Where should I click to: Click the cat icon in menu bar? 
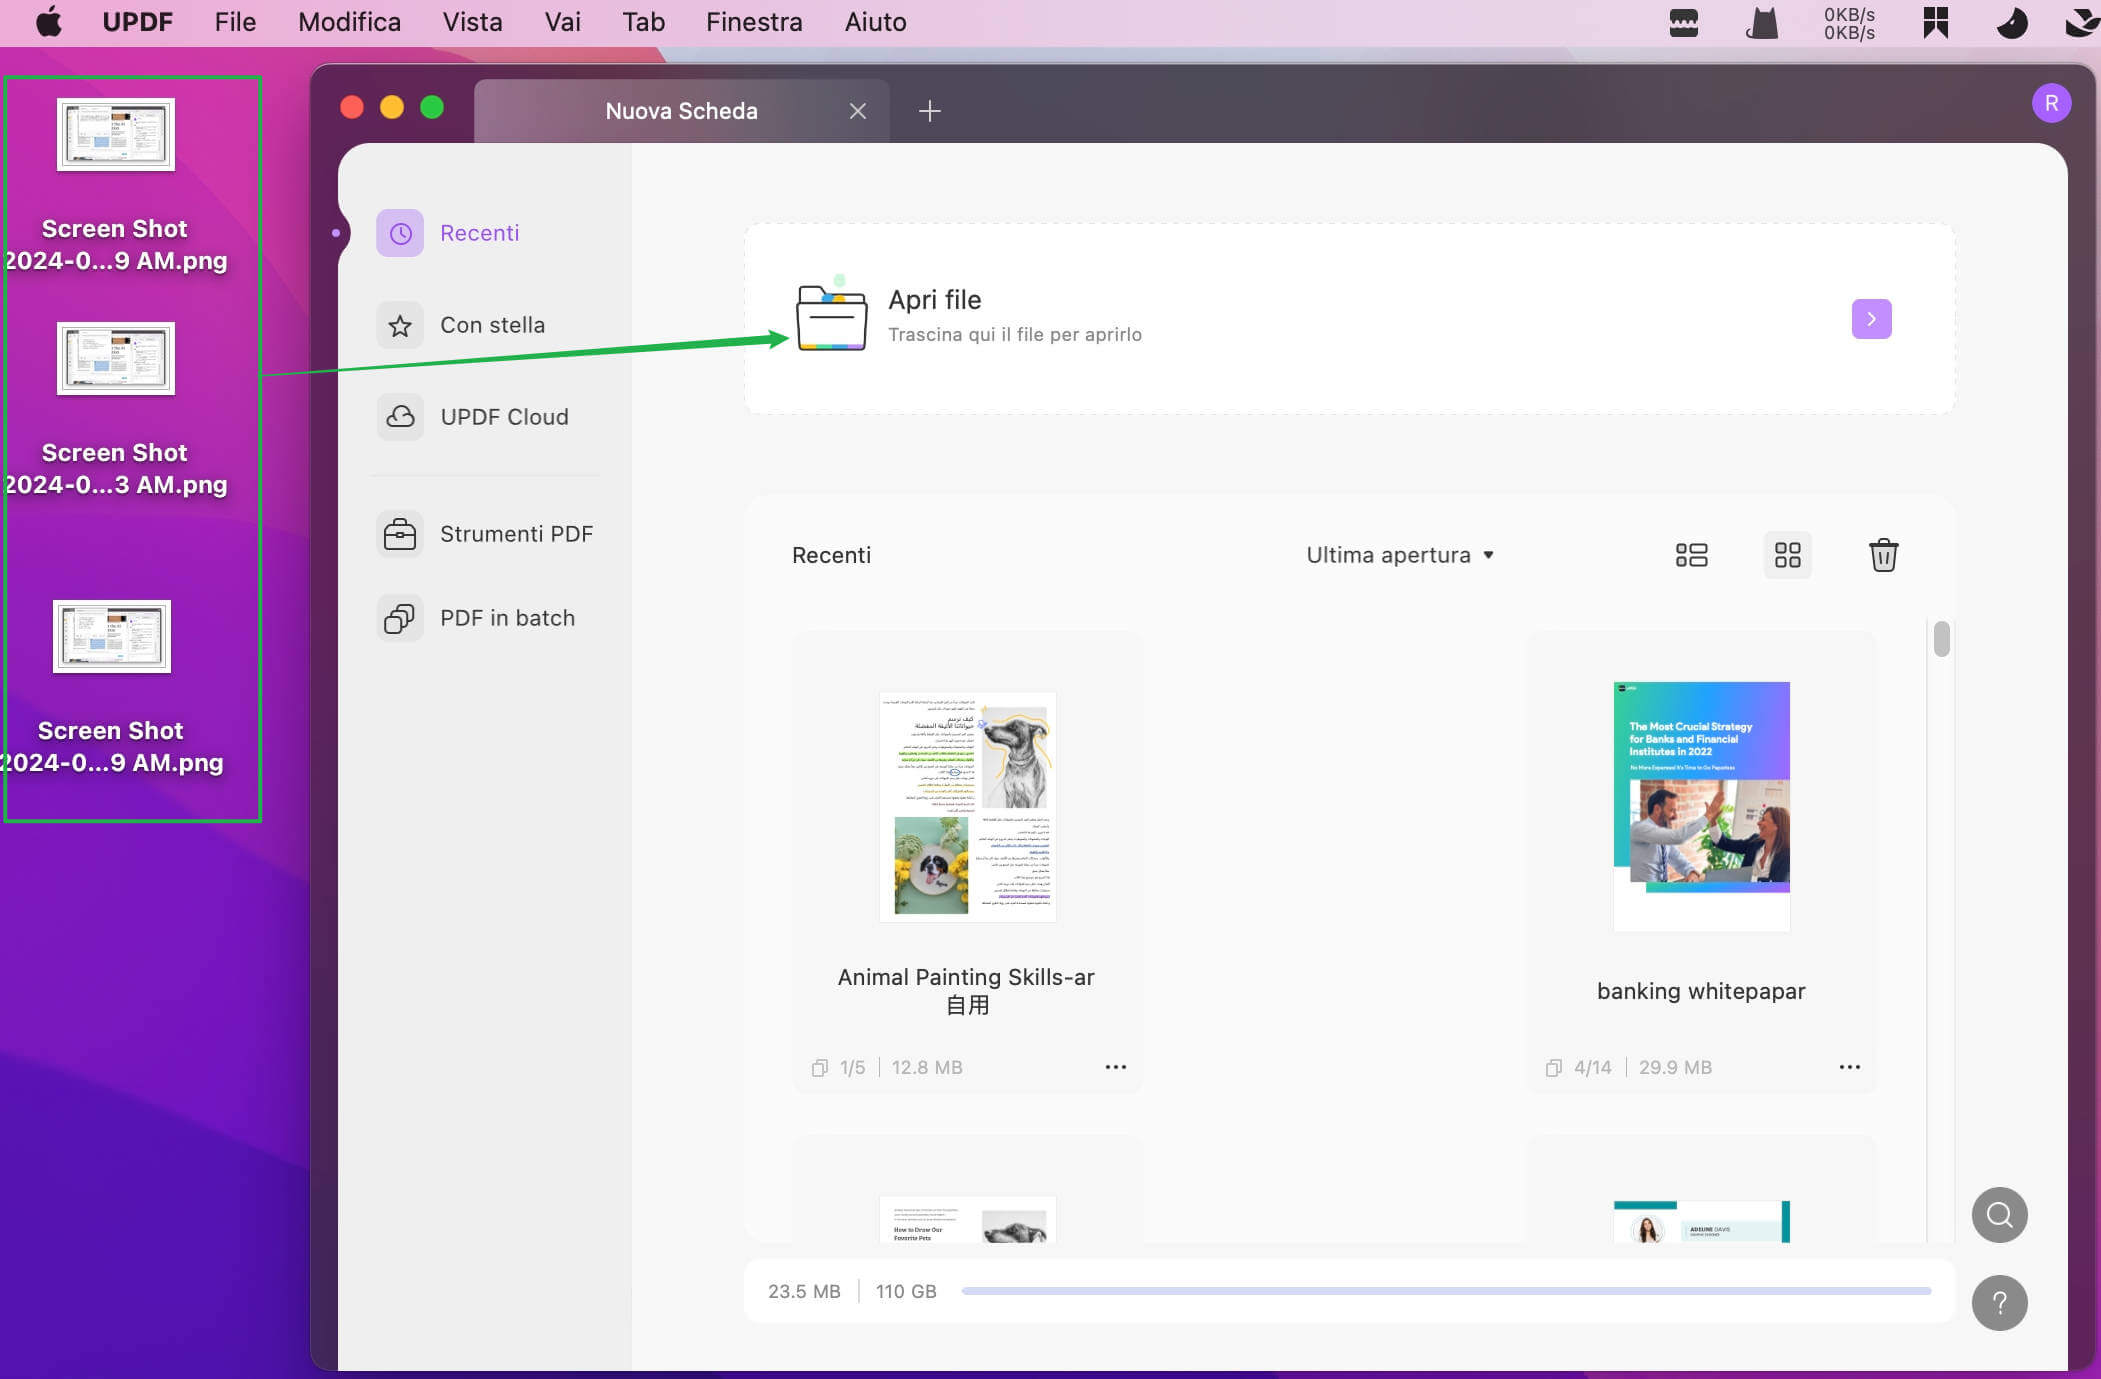click(1762, 23)
